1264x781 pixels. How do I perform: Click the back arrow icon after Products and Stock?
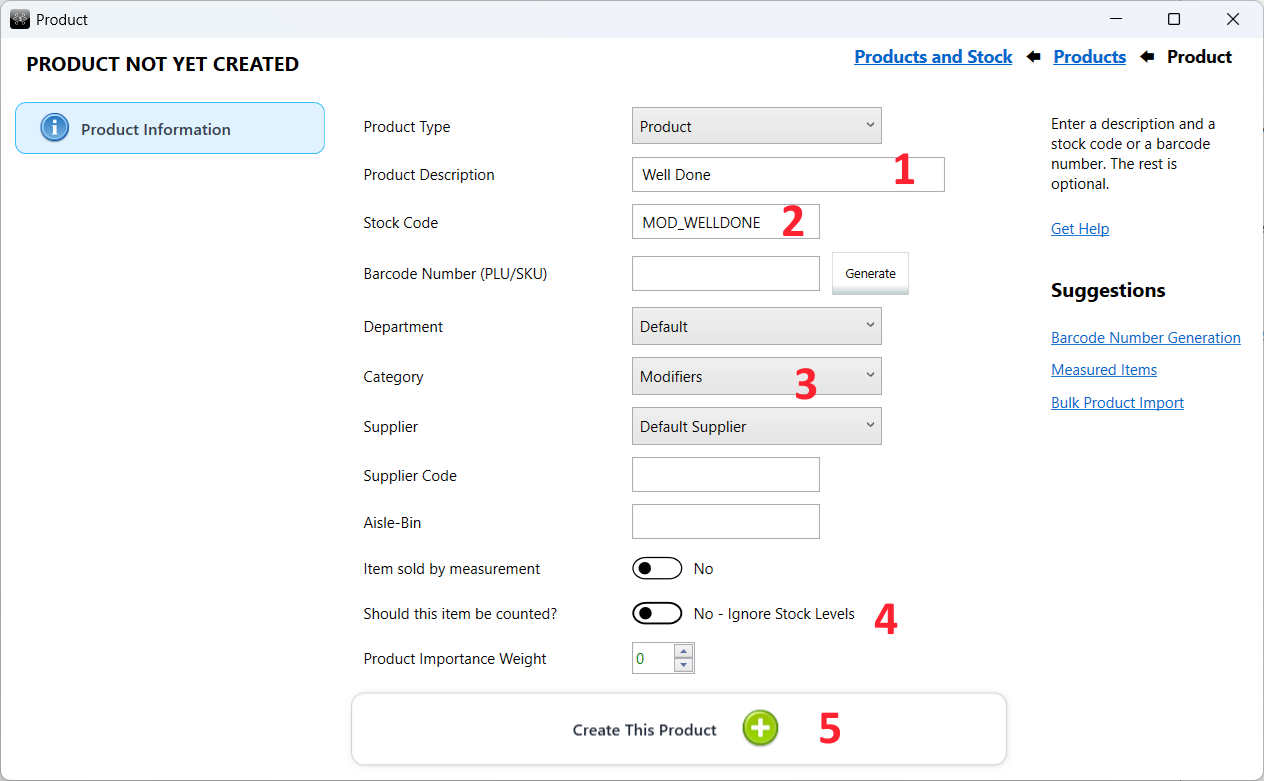pyautogui.click(x=1034, y=57)
